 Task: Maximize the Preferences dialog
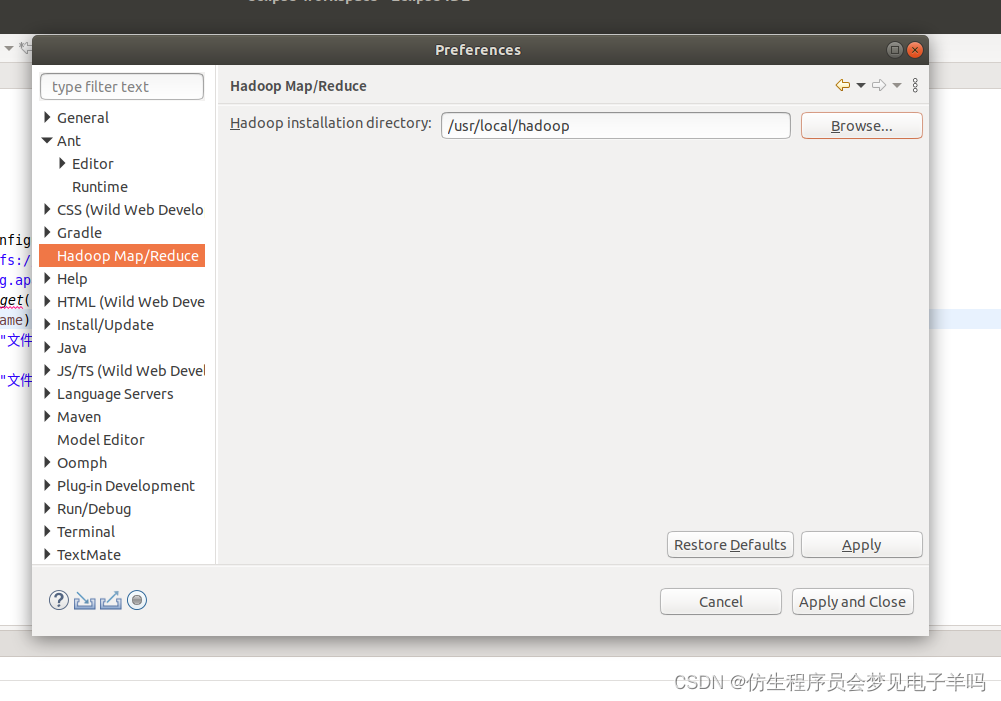click(894, 50)
